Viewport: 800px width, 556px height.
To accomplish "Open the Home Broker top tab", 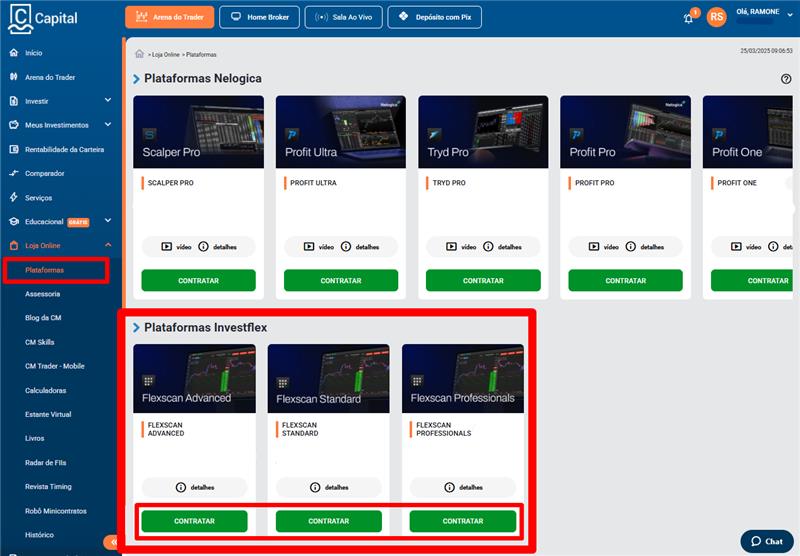I will (260, 17).
